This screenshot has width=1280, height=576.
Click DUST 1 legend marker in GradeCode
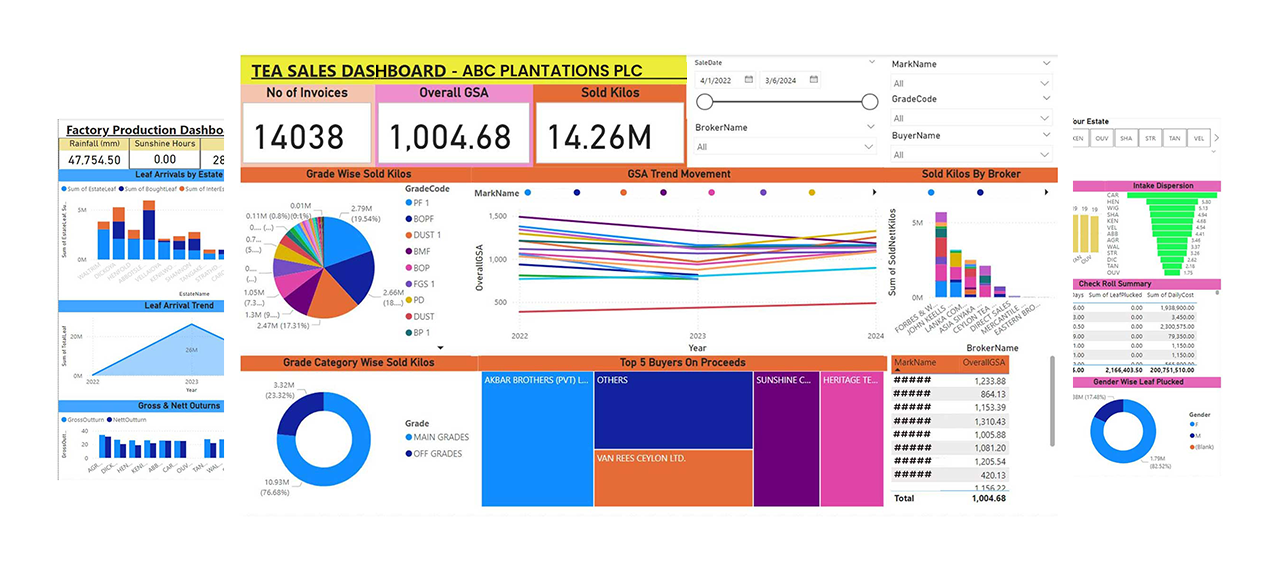click(x=408, y=235)
